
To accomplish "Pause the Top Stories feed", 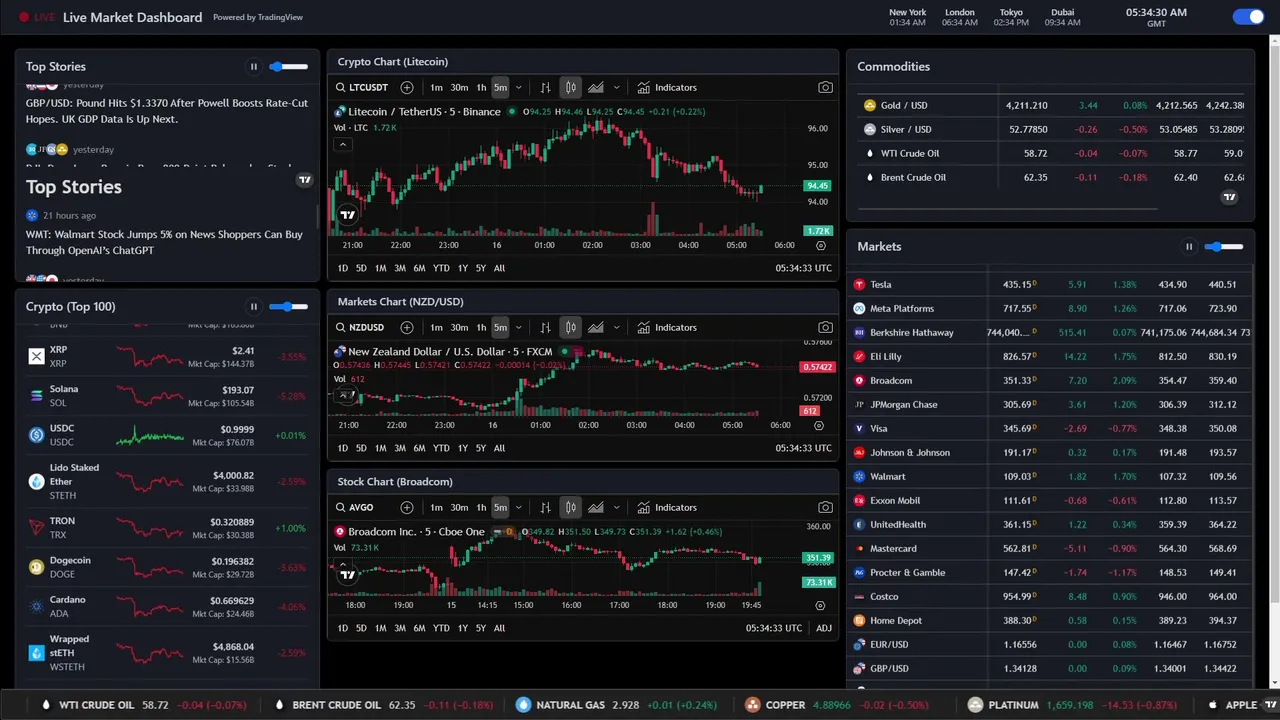I will 254,67.
